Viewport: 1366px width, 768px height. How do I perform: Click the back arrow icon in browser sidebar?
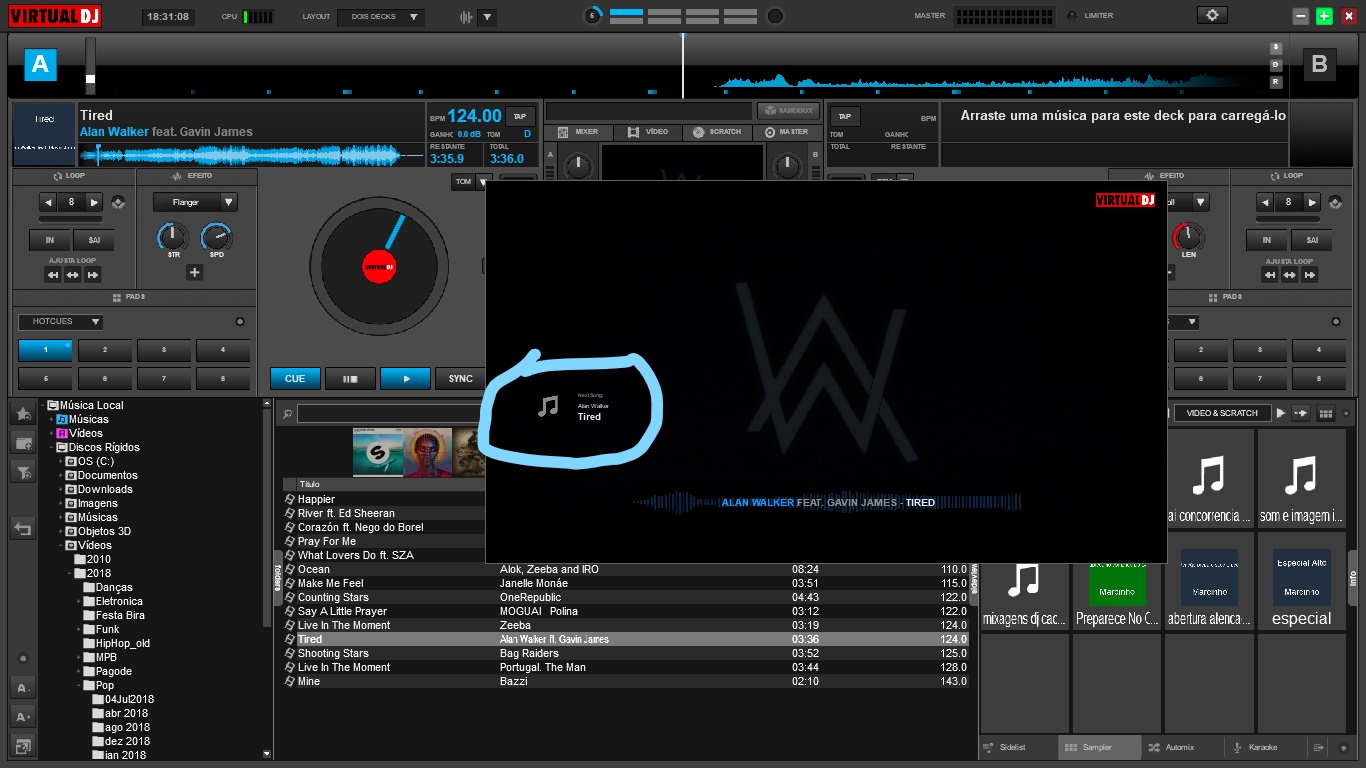click(x=23, y=529)
